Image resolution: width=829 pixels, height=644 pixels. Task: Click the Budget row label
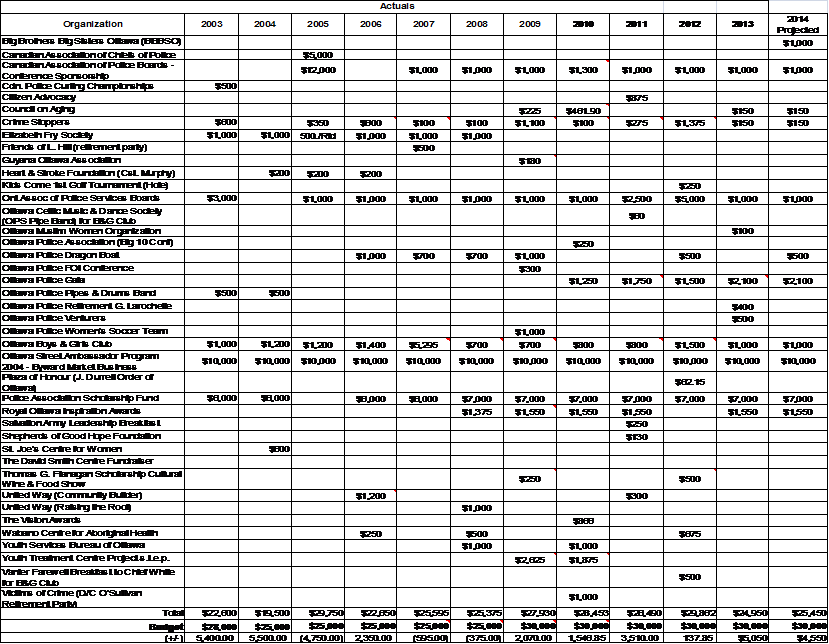click(167, 627)
